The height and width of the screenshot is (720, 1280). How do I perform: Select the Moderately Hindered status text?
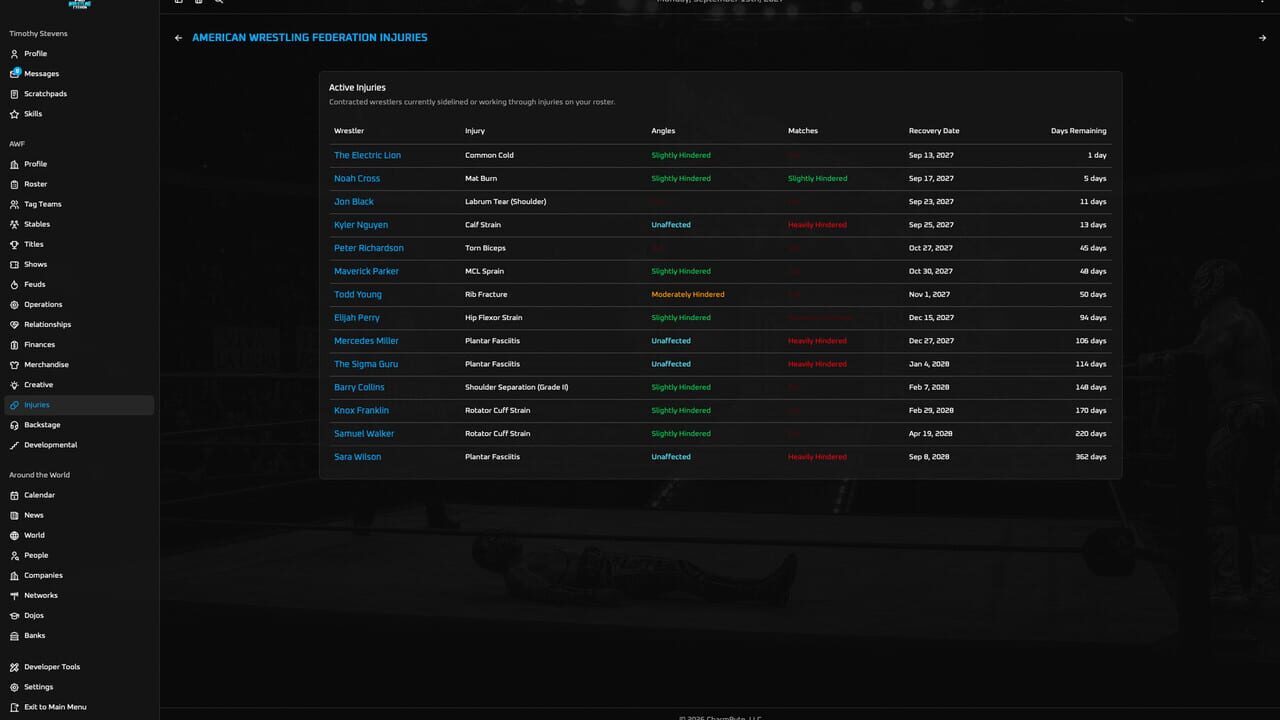(688, 295)
